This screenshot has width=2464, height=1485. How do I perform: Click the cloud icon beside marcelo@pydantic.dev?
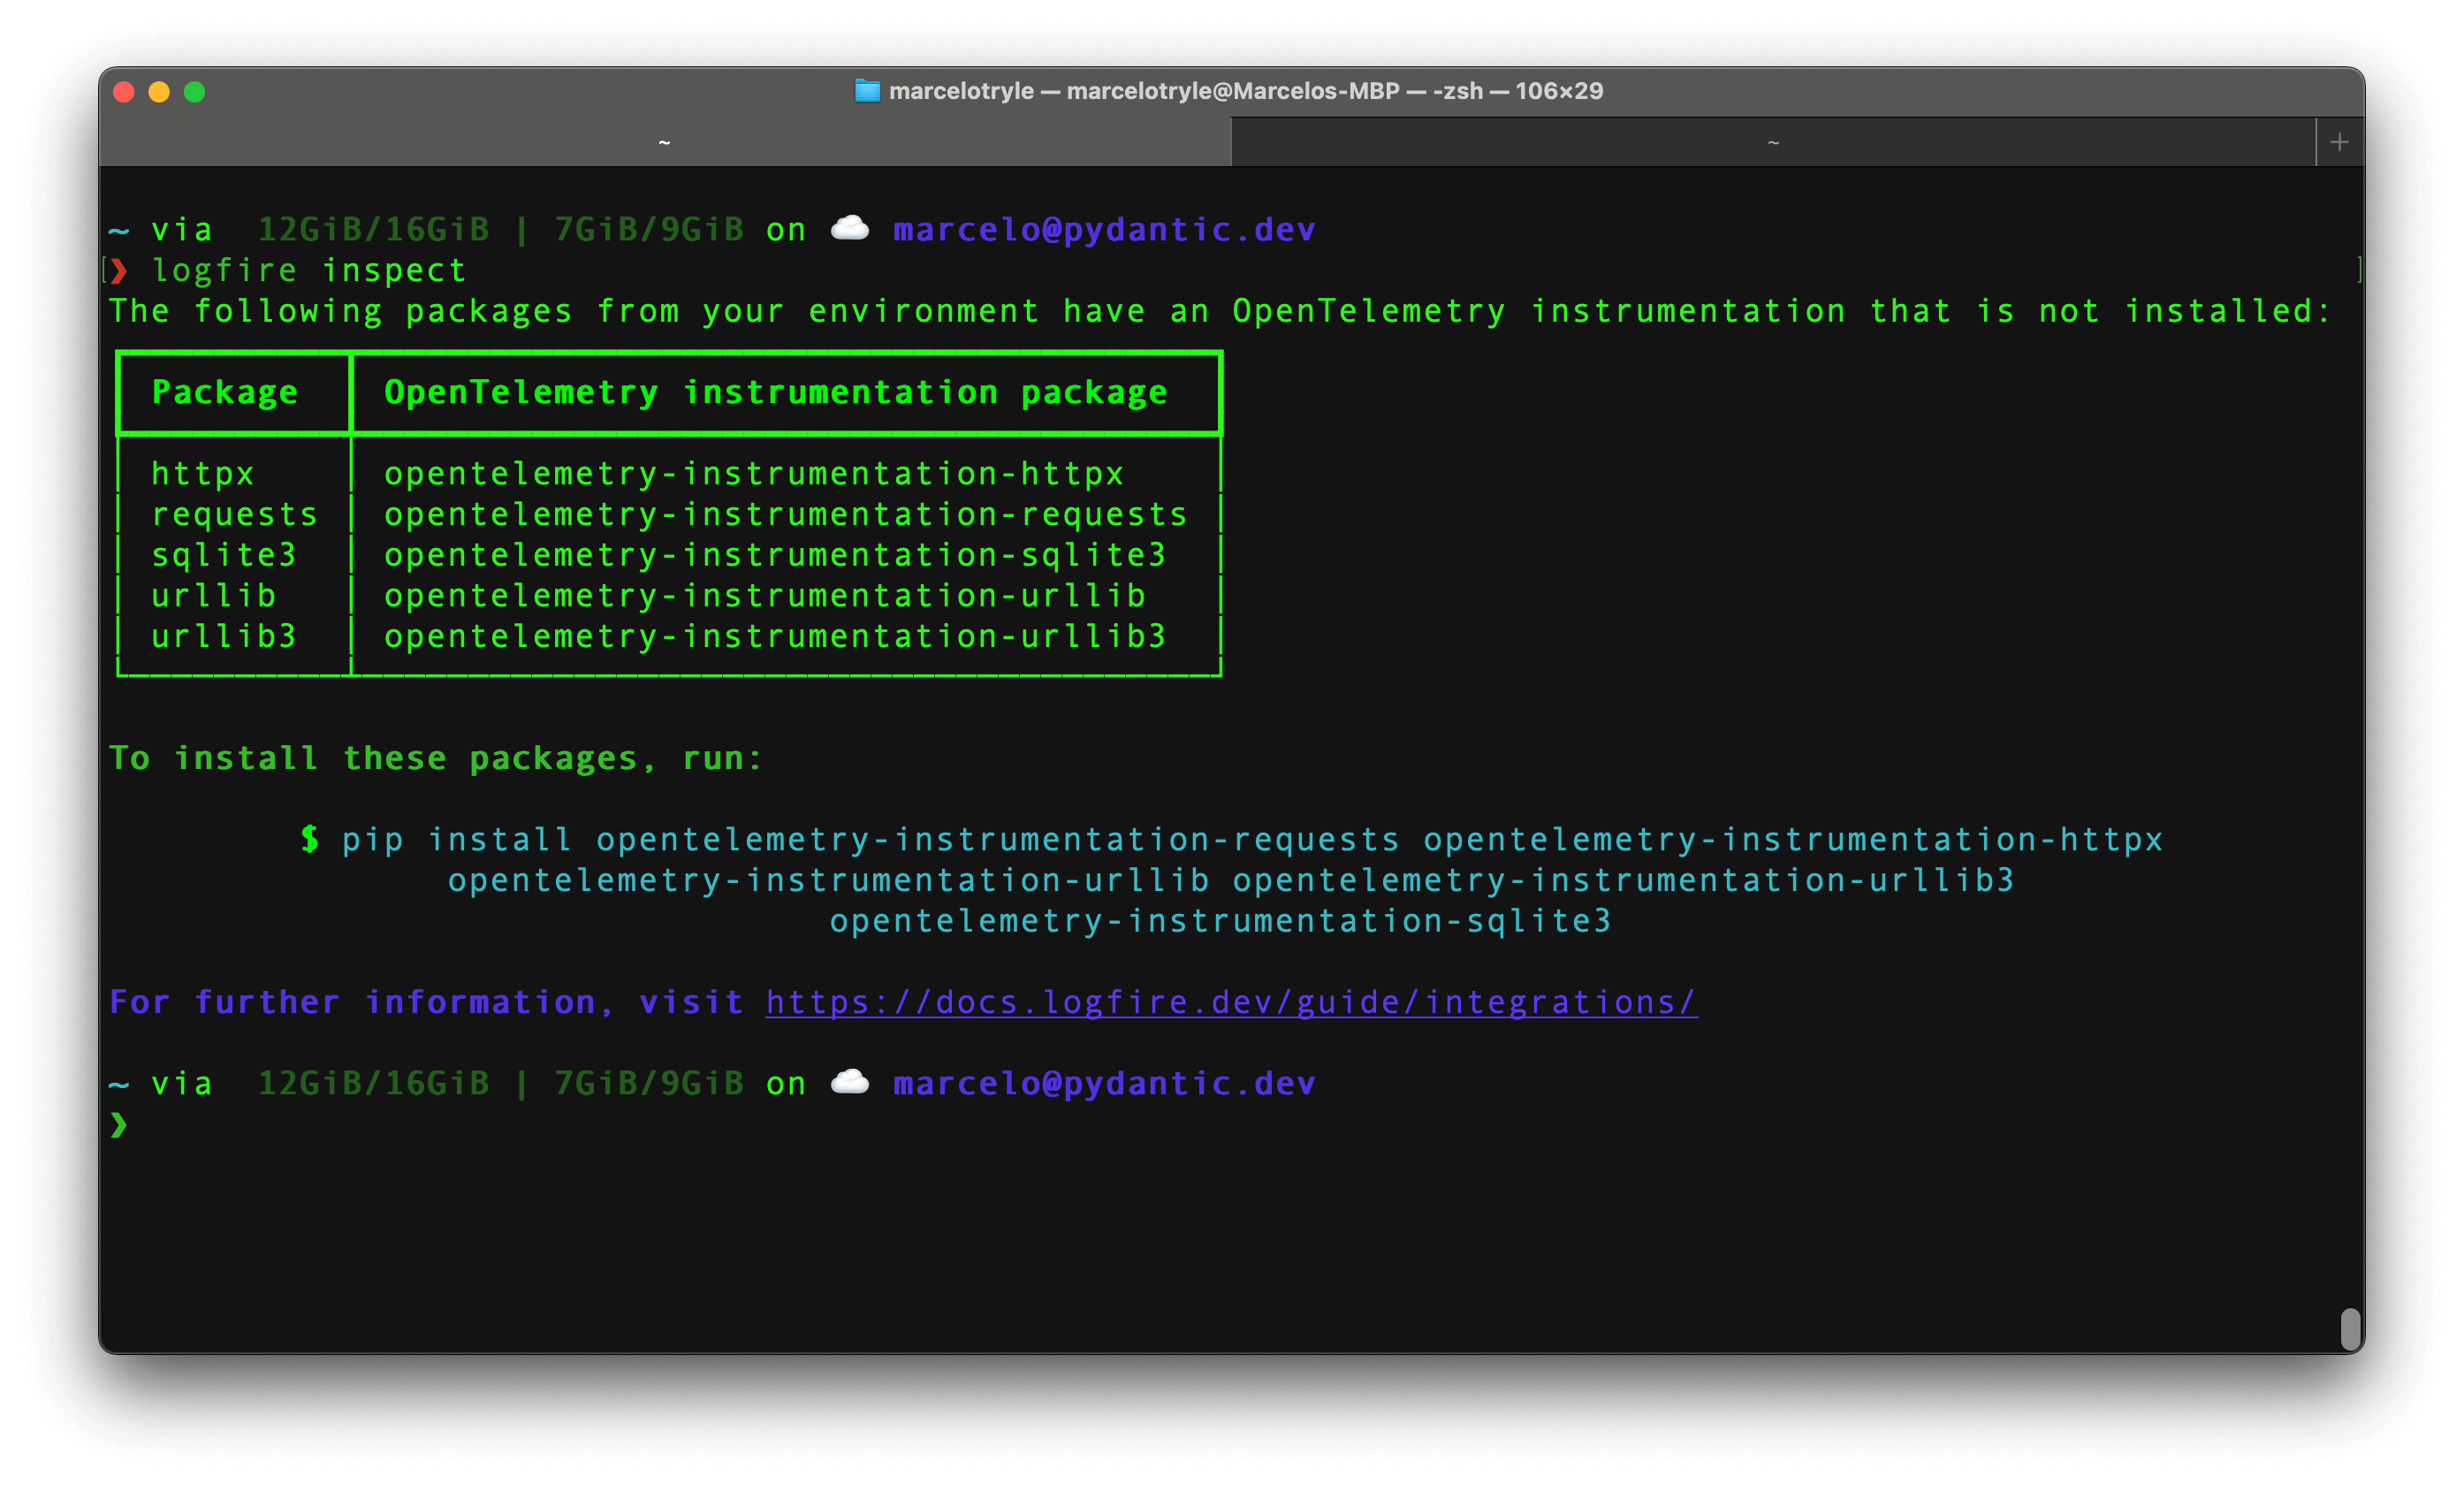click(x=850, y=228)
